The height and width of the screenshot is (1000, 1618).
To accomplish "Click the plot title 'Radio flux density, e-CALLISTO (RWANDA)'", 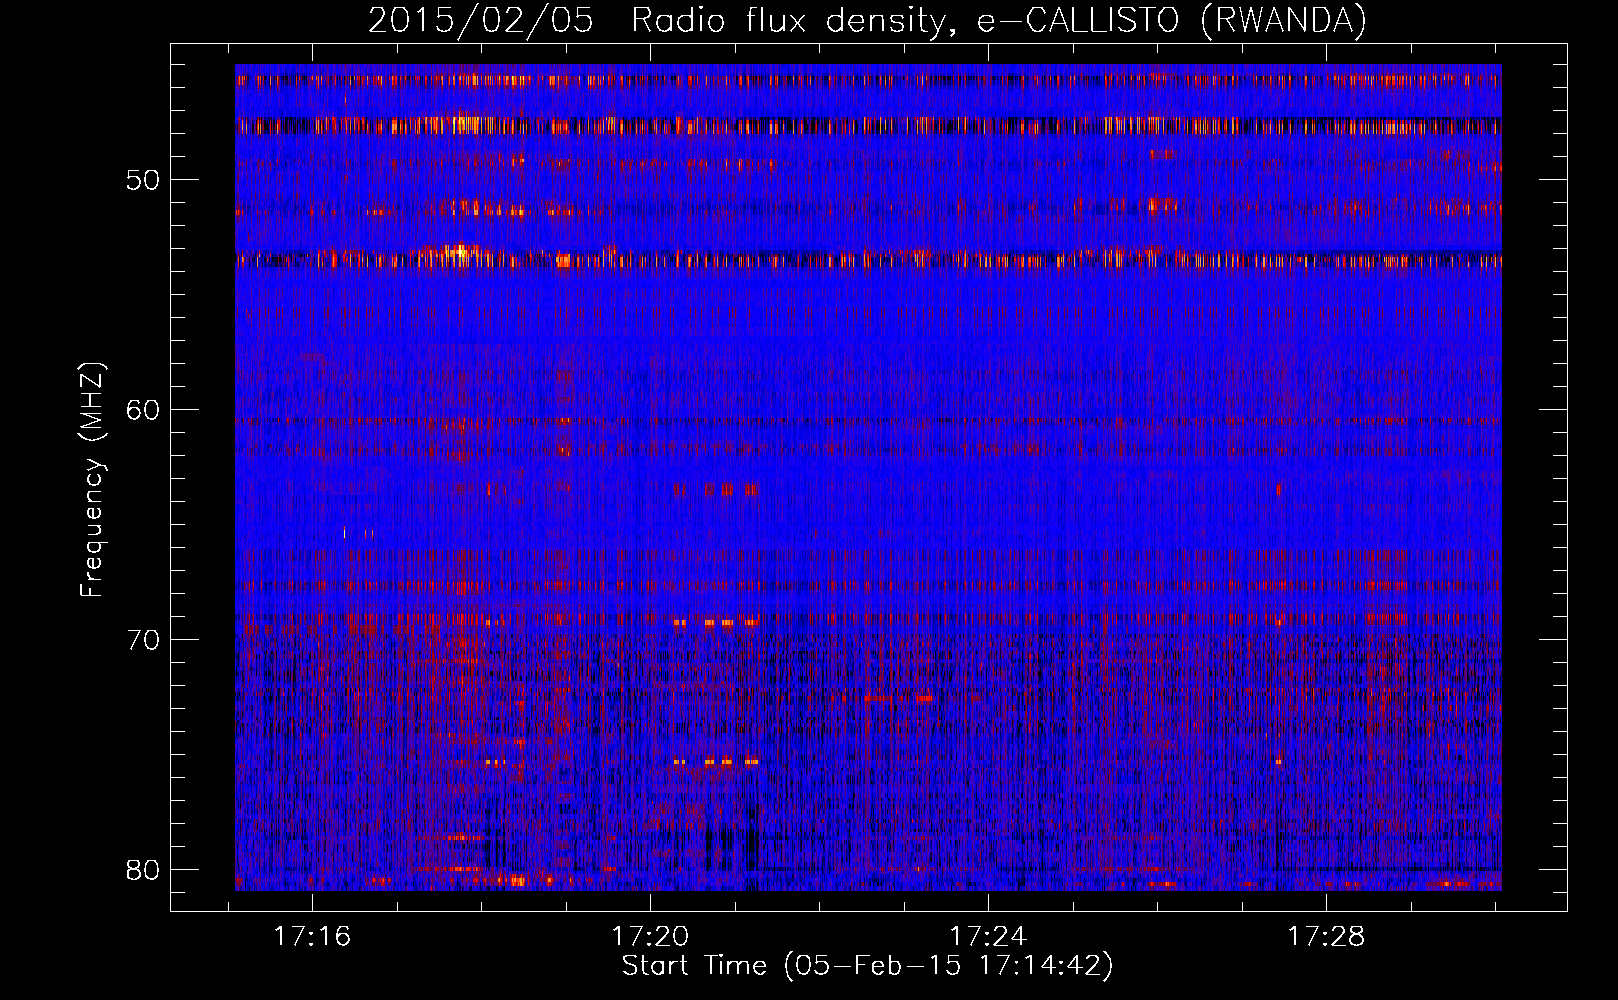I will tap(999, 20).
